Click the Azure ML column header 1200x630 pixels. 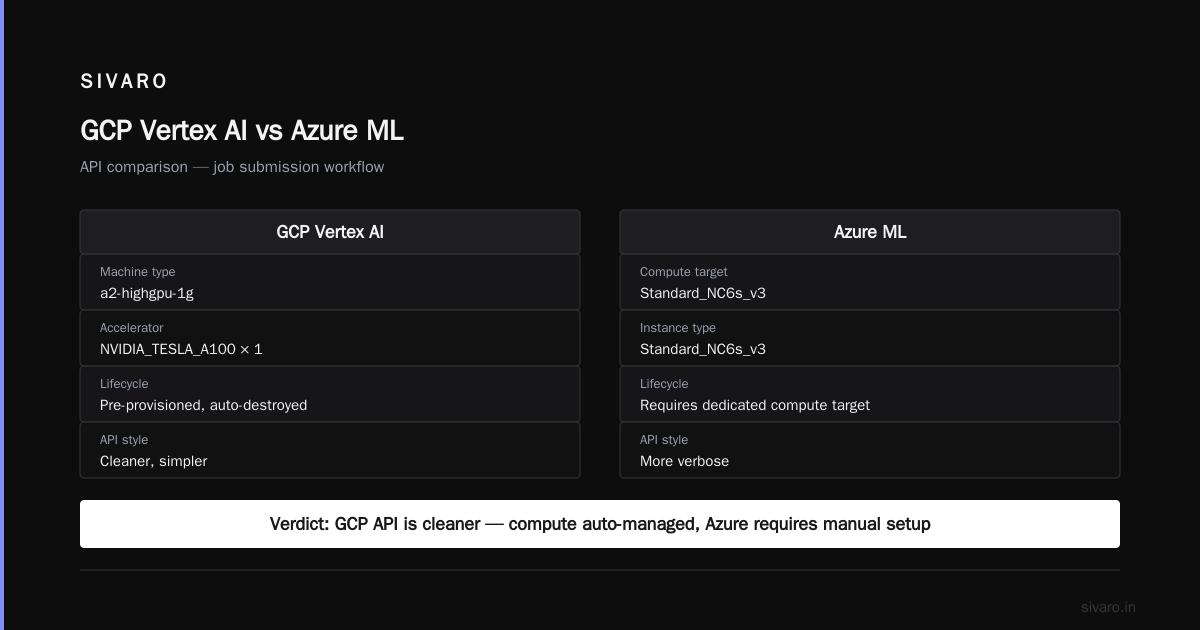click(870, 232)
